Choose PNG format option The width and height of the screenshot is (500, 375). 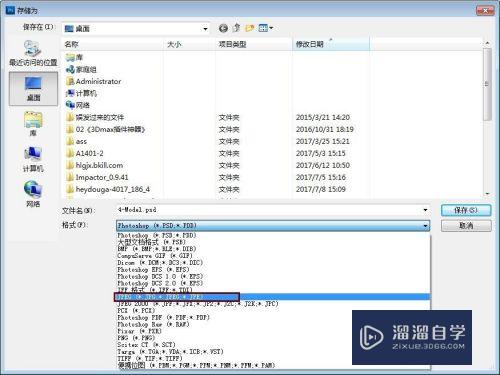pyautogui.click(x=273, y=338)
